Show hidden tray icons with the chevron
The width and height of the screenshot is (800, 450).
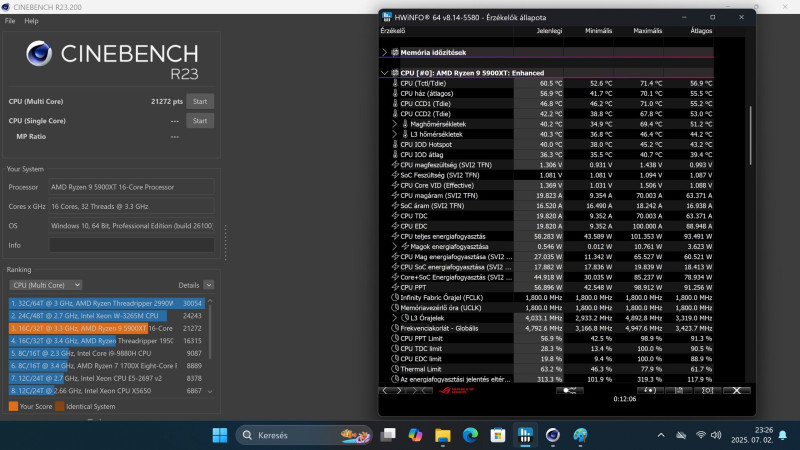(x=661, y=435)
